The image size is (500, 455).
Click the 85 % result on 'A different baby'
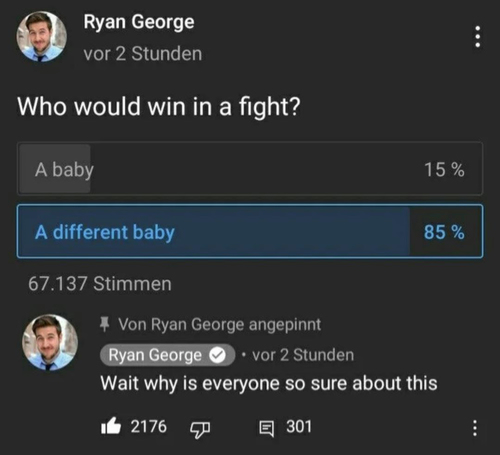(444, 232)
